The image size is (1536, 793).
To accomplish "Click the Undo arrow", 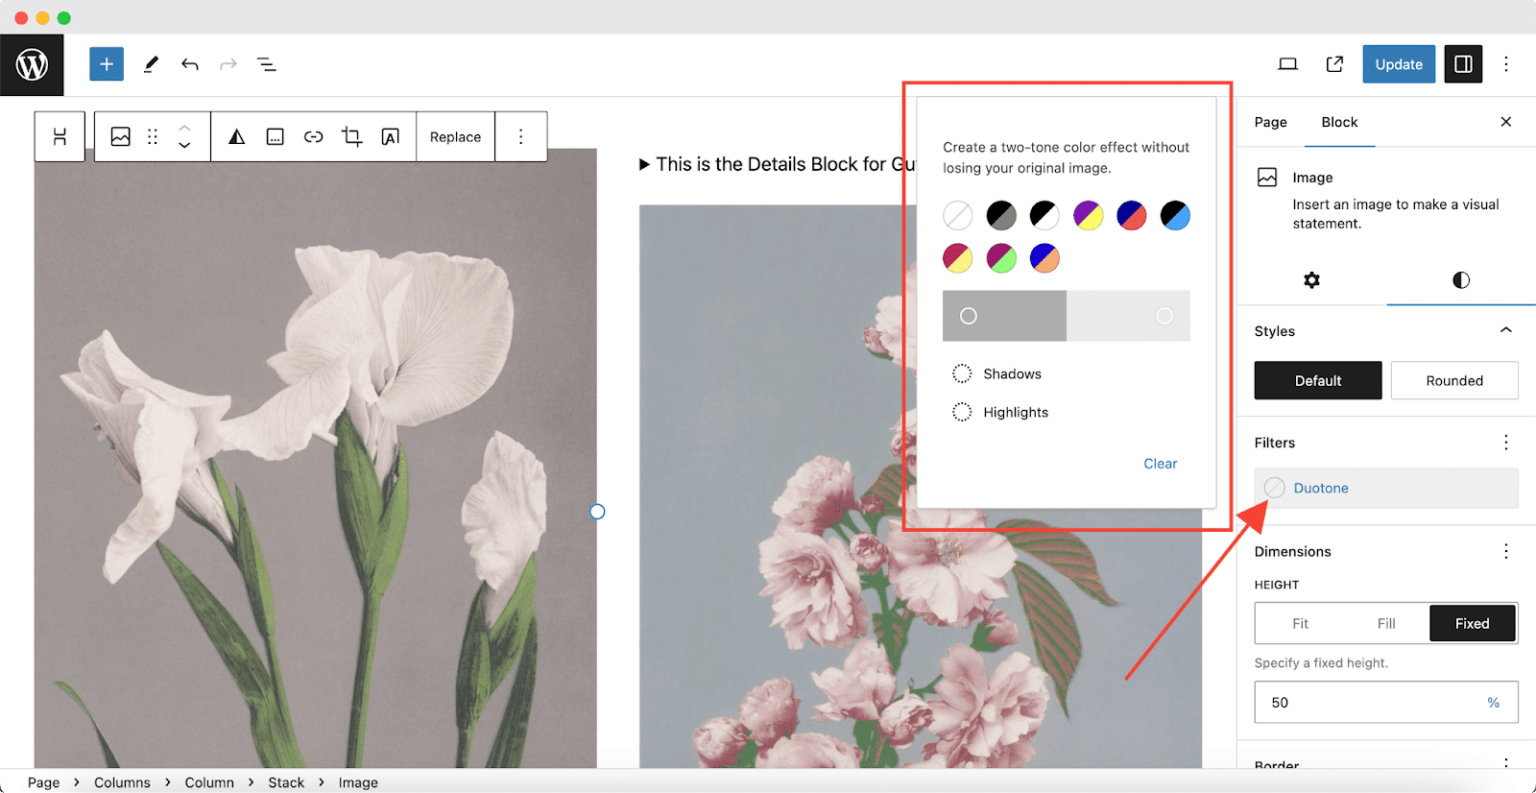I will click(189, 64).
